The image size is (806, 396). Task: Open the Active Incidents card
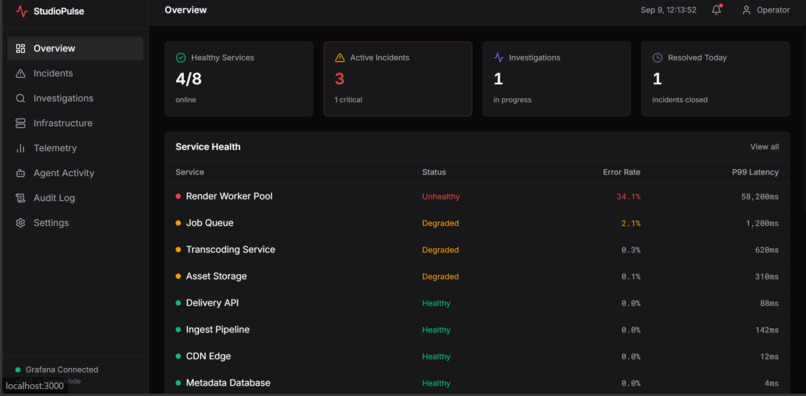[x=398, y=79]
